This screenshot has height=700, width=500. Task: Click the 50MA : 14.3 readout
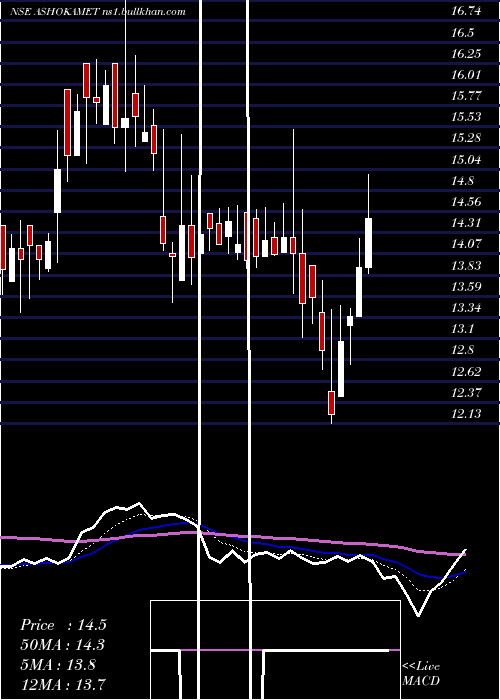coord(63,645)
